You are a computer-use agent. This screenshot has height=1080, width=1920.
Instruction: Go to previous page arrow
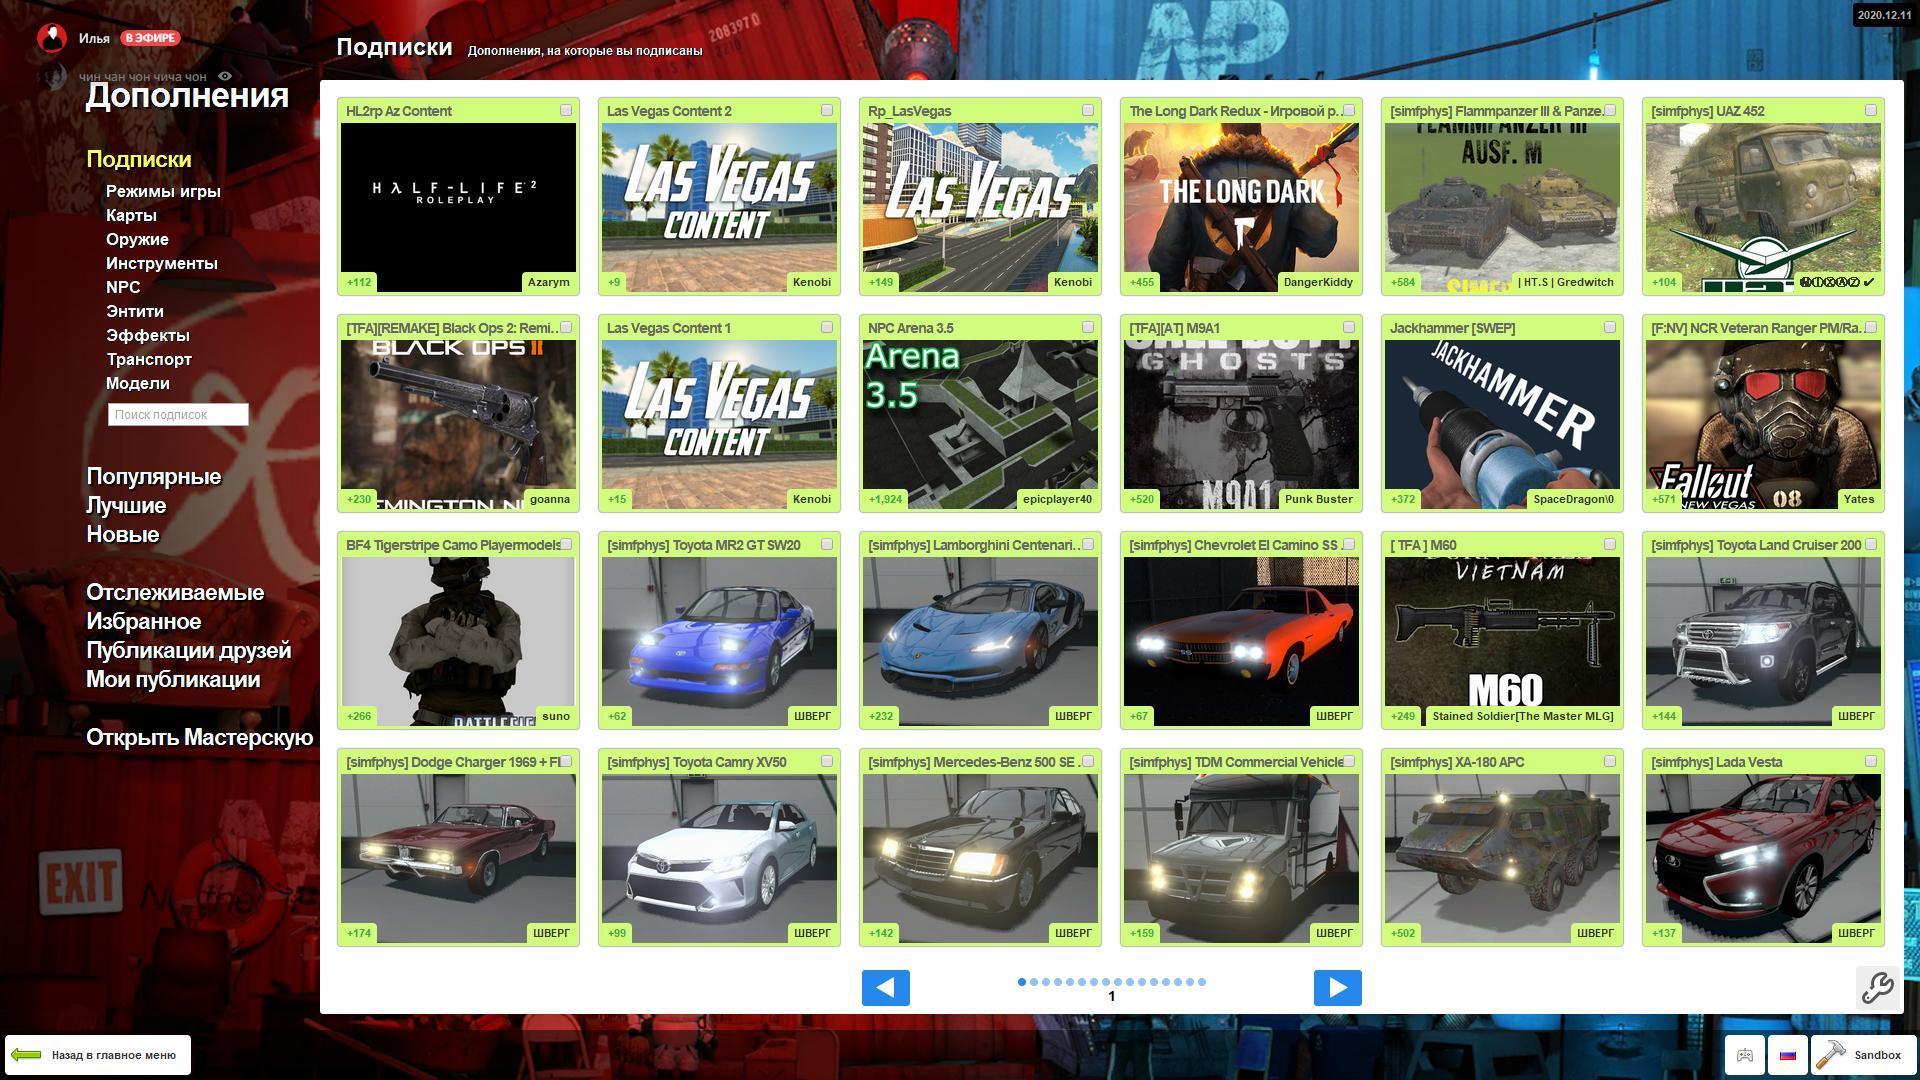click(885, 988)
